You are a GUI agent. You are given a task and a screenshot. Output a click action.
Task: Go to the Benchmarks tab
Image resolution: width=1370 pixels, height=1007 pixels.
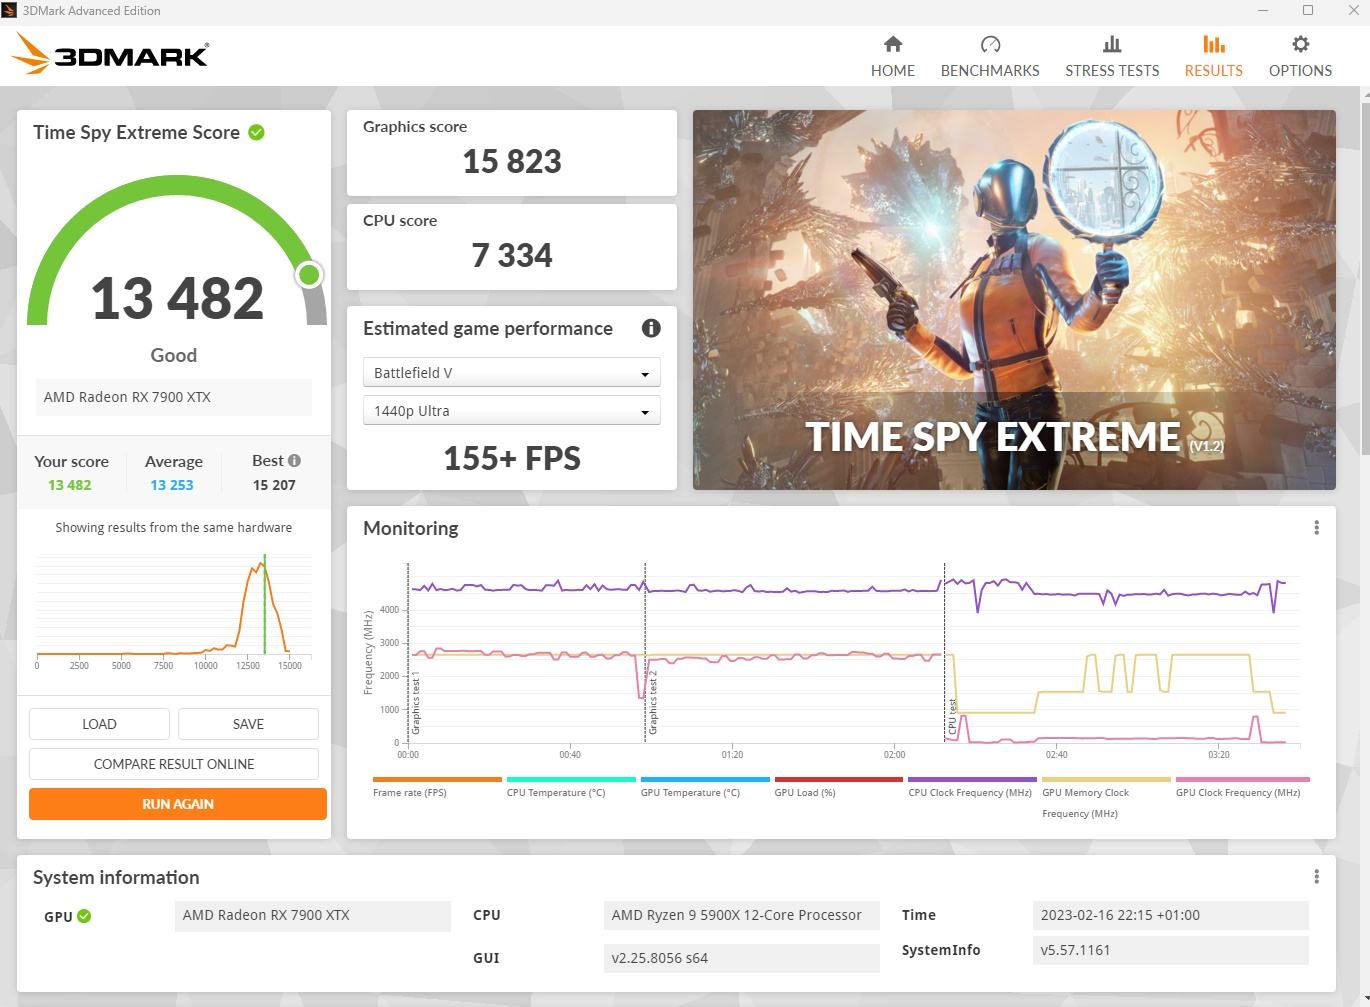pyautogui.click(x=990, y=56)
